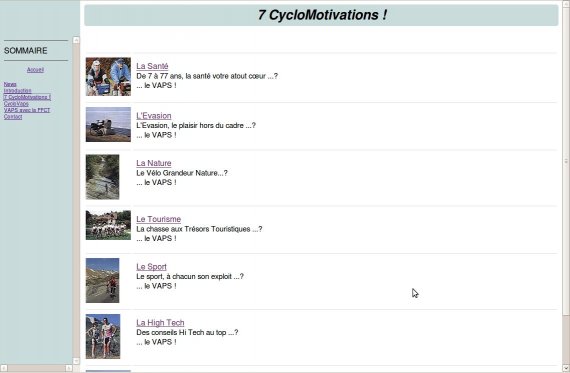Click the L'Evasion seaside bike thumbnail
570x373 pixels.
point(108,124)
